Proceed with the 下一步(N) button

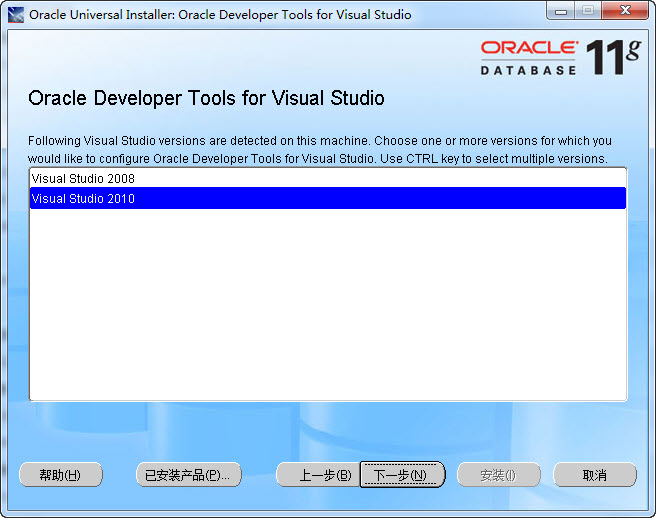tap(402, 475)
